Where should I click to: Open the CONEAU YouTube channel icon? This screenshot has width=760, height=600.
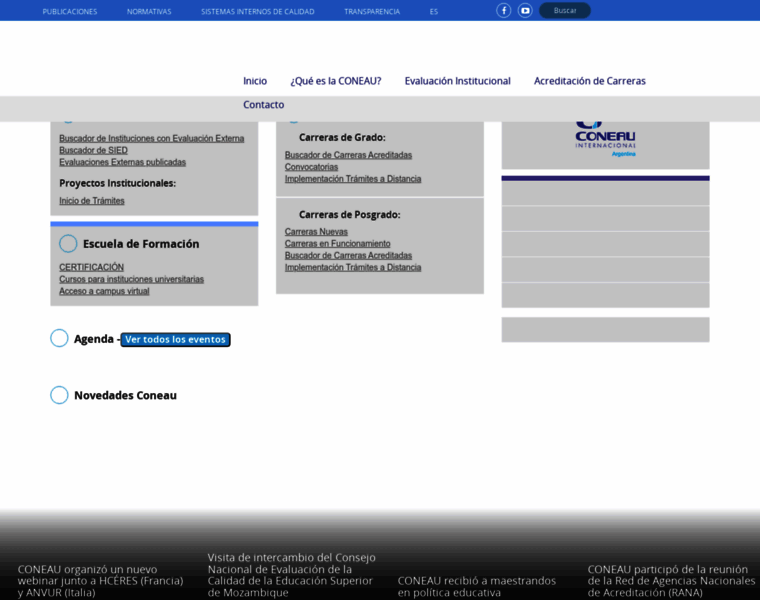525,10
